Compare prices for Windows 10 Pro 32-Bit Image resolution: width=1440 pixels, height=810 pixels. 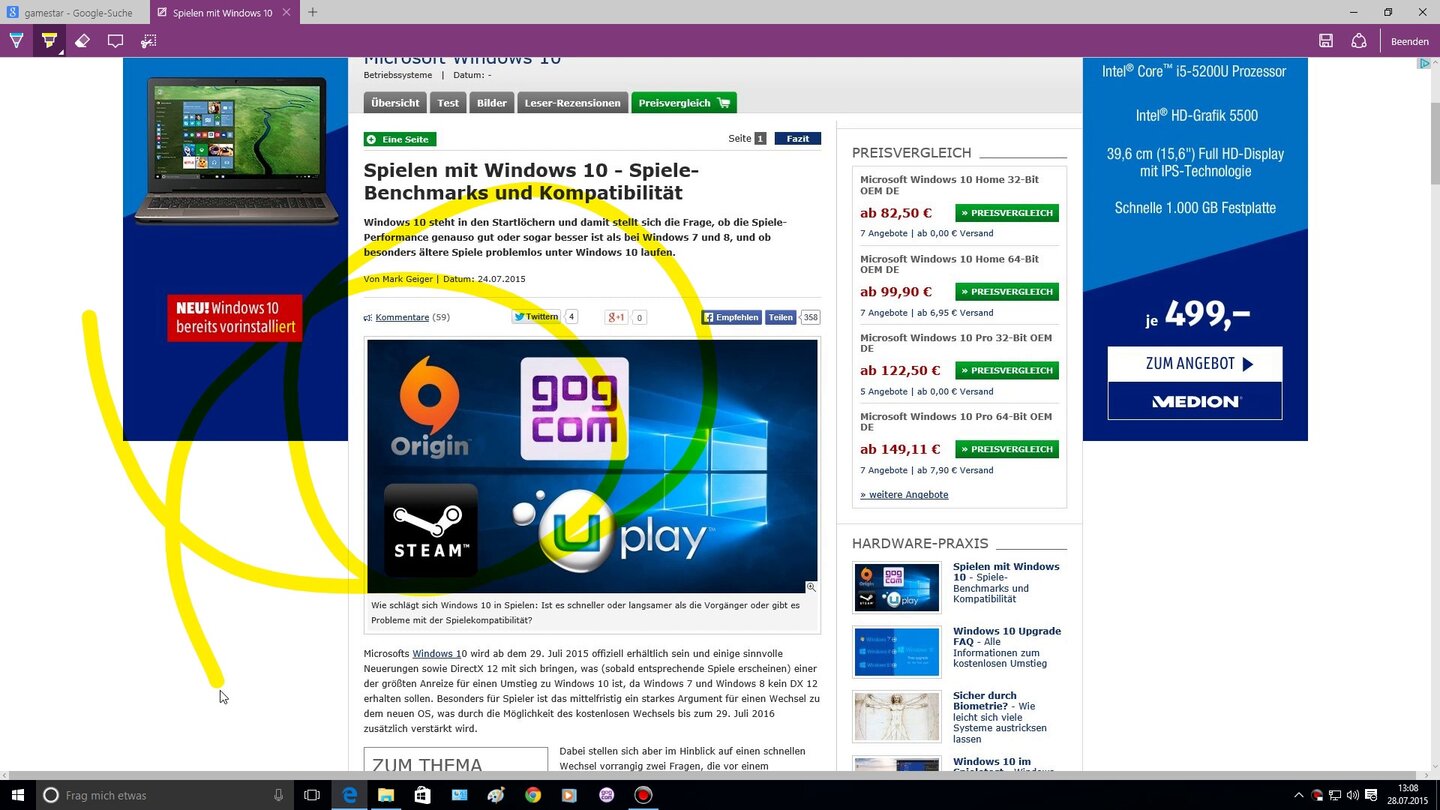(1007, 370)
